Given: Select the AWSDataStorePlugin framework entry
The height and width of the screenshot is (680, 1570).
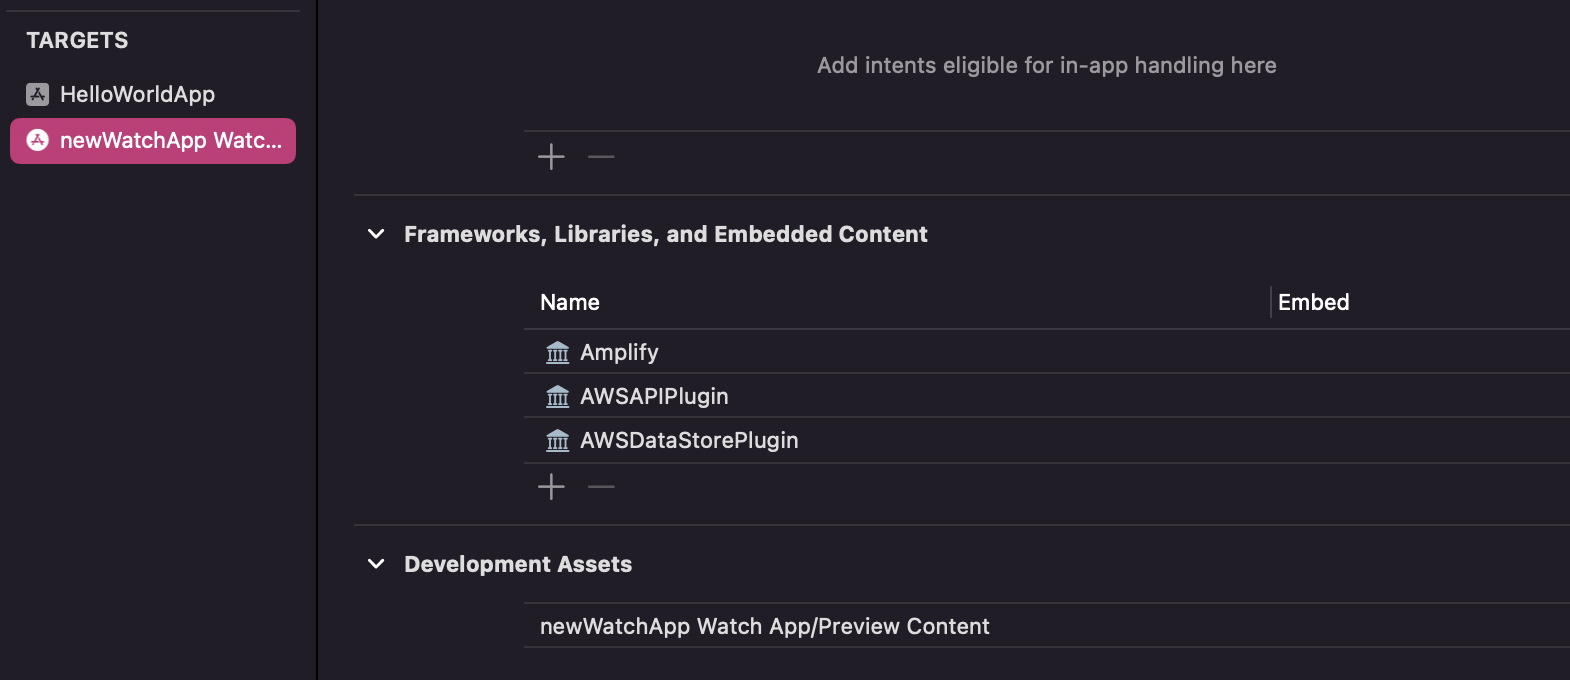Looking at the screenshot, I should point(688,439).
